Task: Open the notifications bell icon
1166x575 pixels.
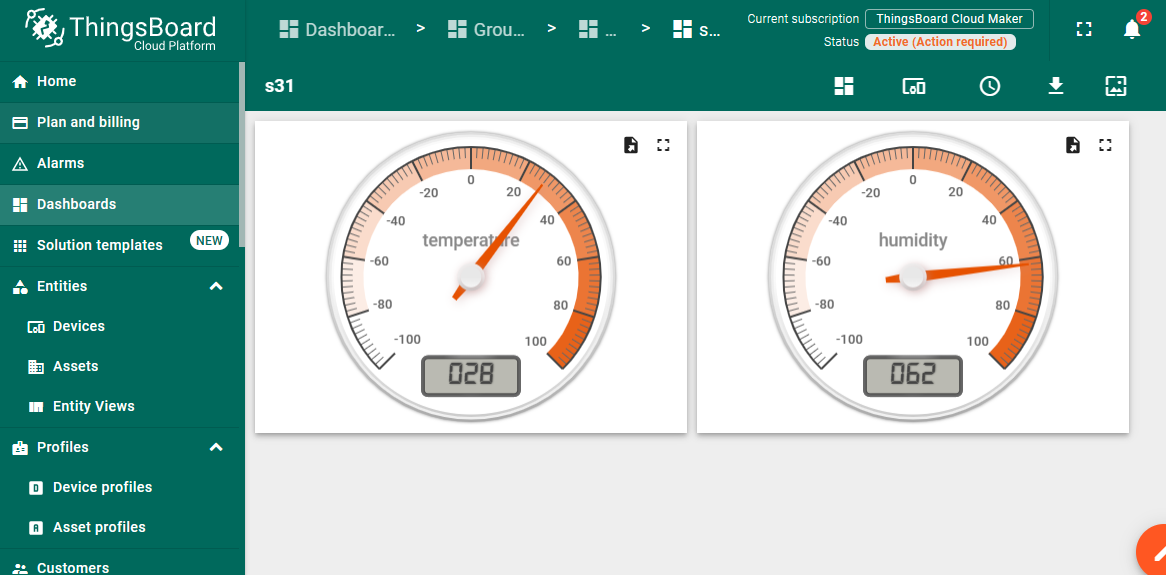Action: (x=1132, y=29)
